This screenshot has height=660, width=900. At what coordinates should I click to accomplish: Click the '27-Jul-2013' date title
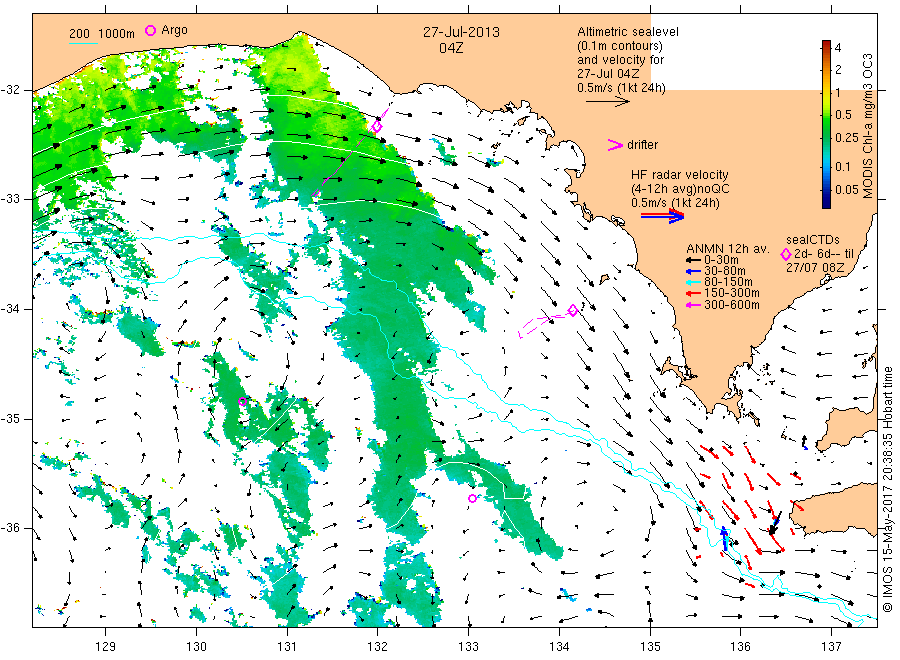[x=461, y=32]
